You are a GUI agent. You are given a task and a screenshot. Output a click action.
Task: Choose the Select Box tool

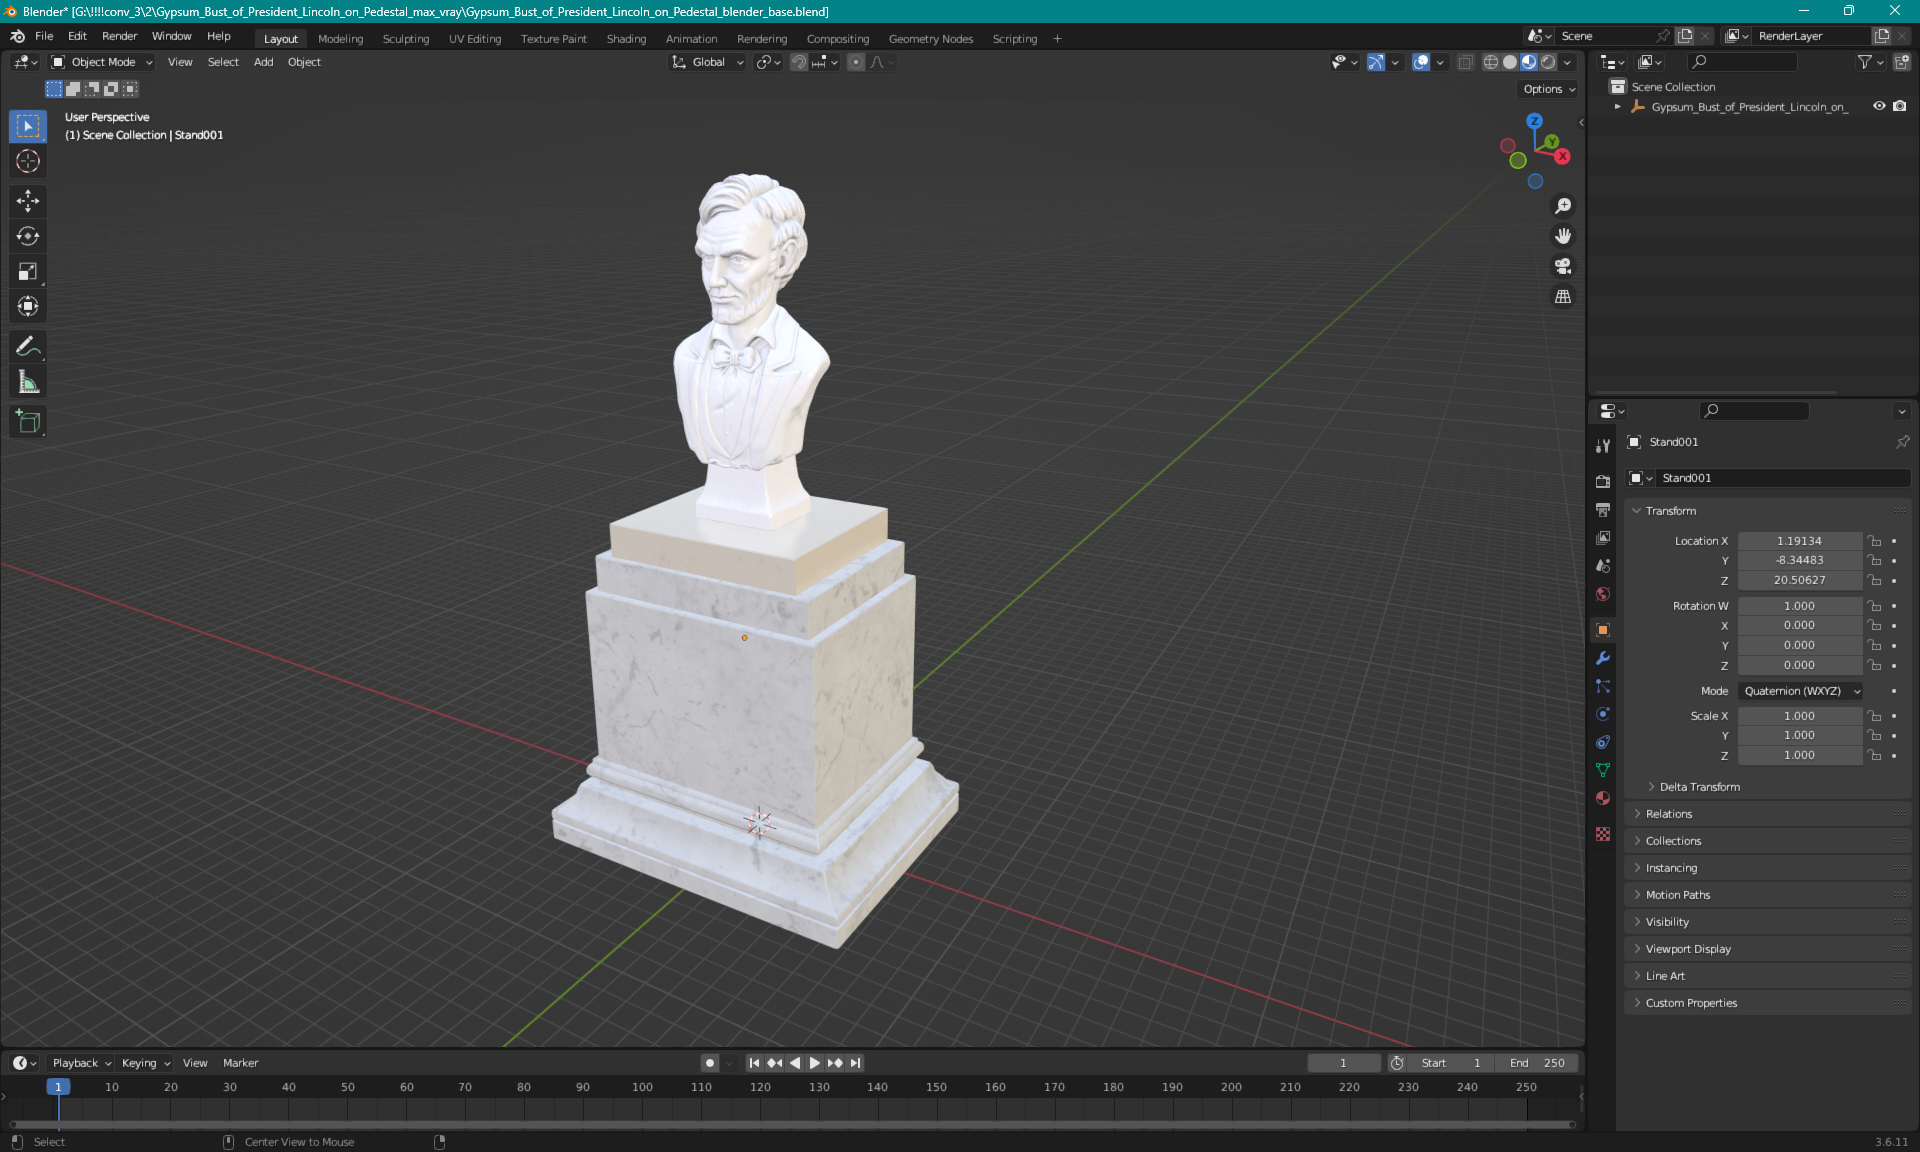[x=28, y=126]
